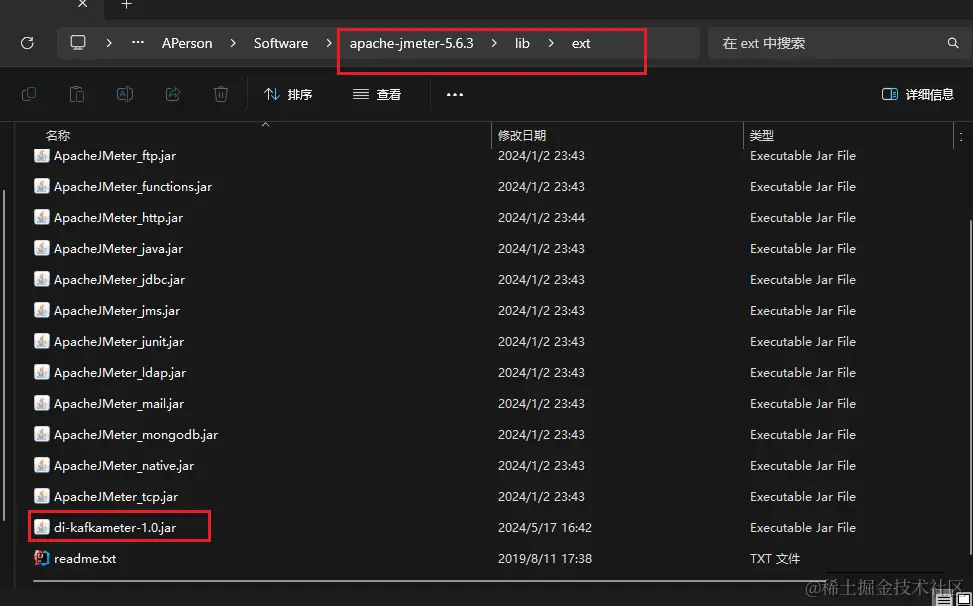Screen dimensions: 973x606
Task: Select ApacheJMeter_functions.jar file name
Action: 133,187
